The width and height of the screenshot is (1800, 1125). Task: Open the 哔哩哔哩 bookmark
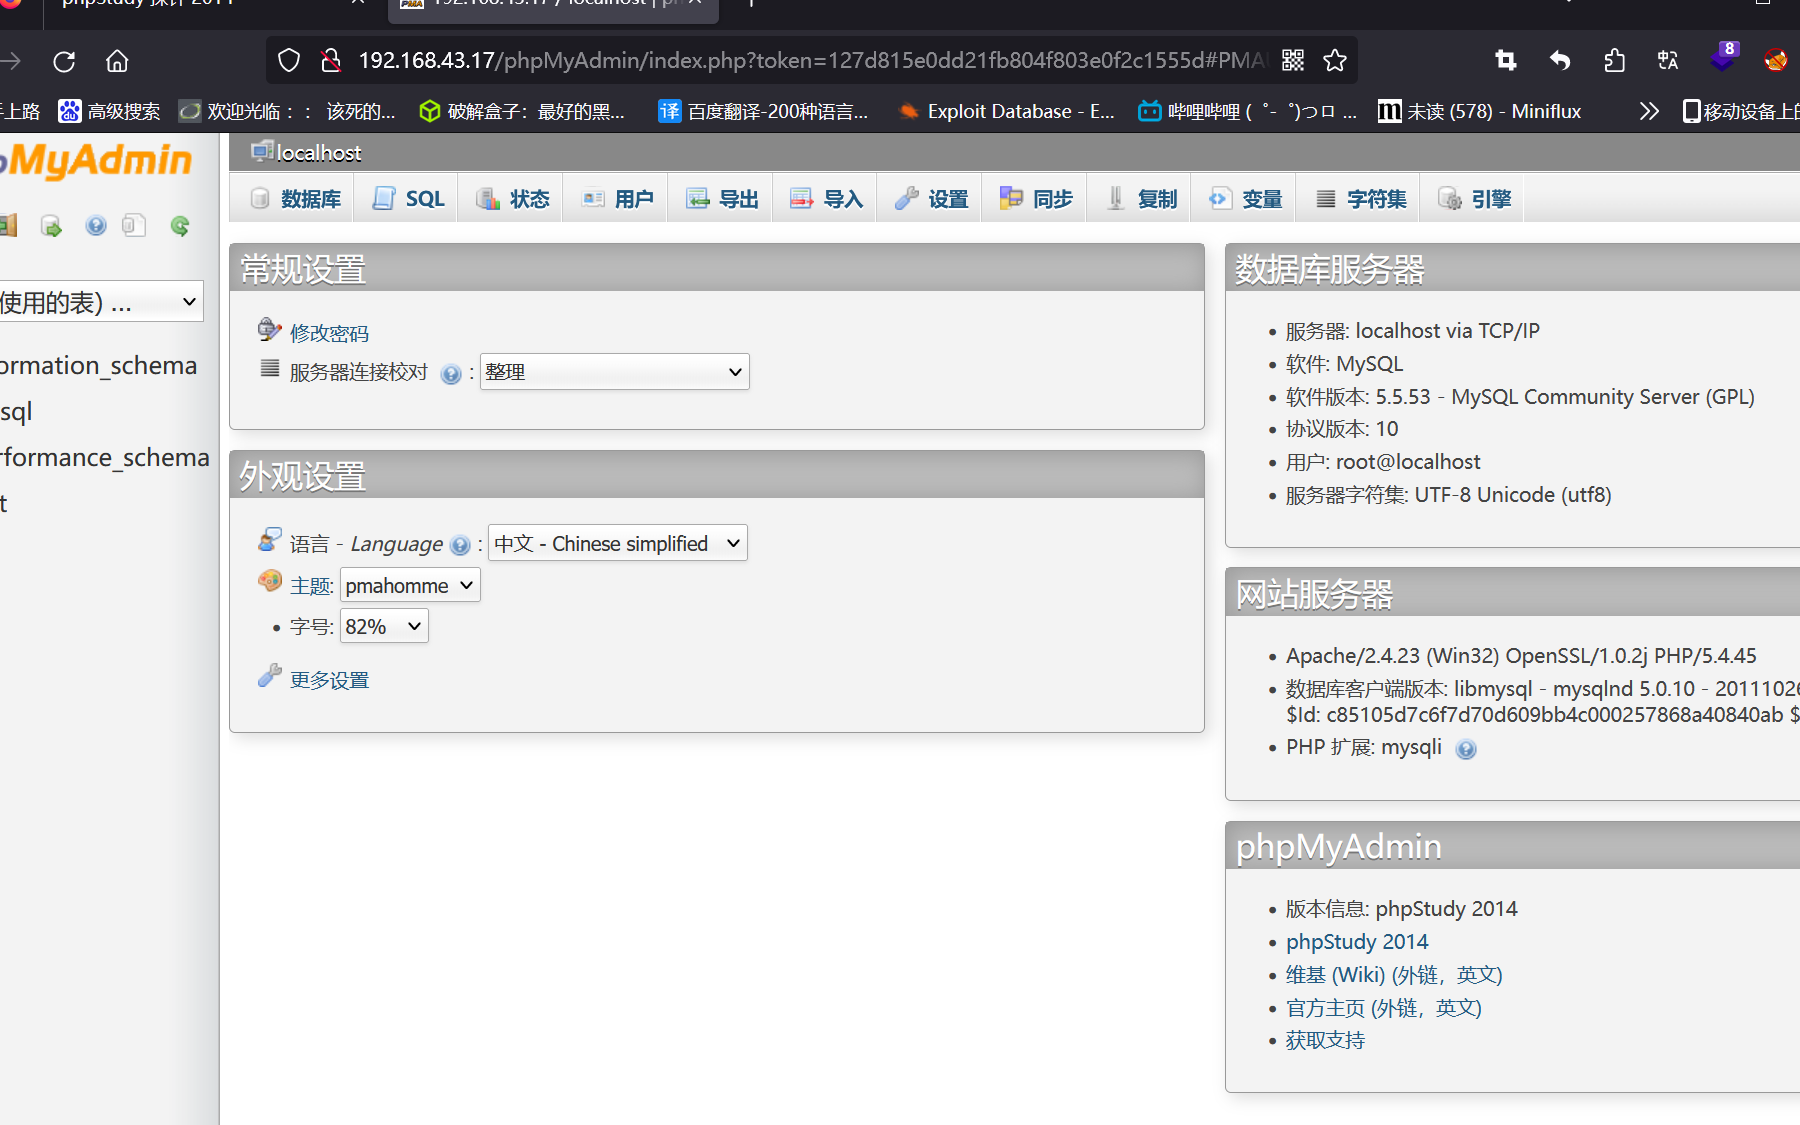pyautogui.click(x=1248, y=111)
